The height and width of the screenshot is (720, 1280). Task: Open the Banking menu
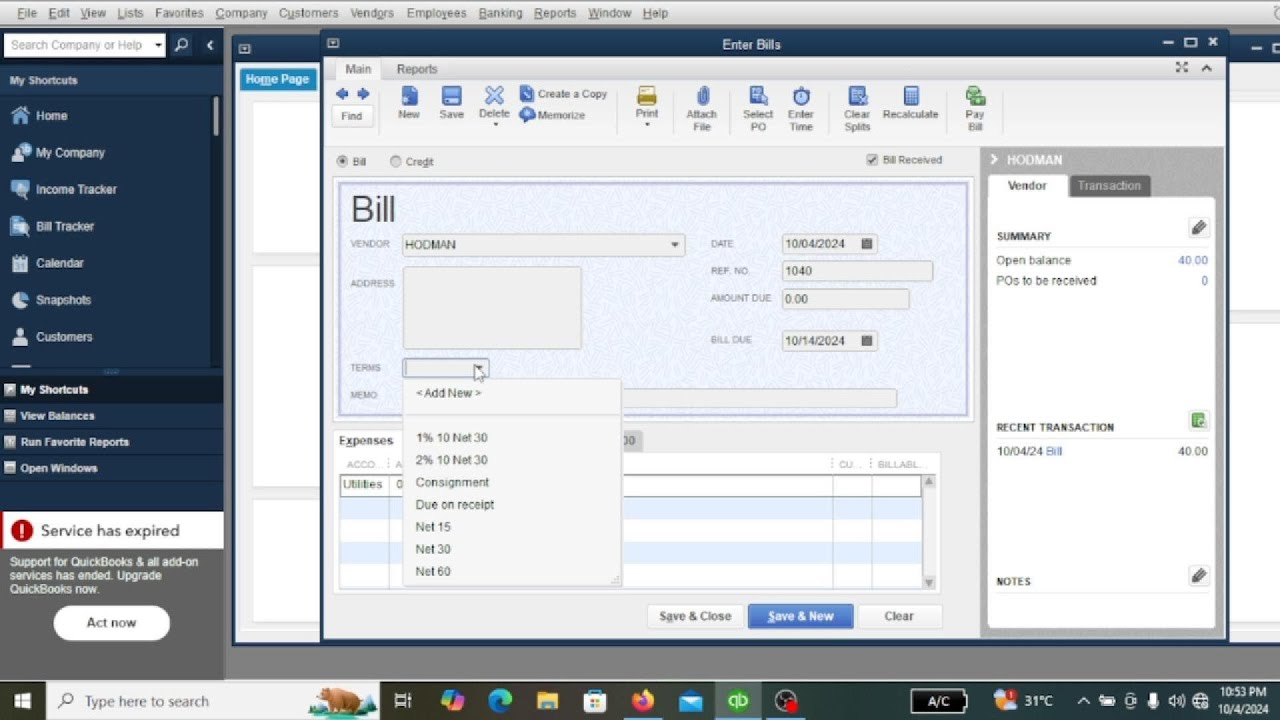point(500,13)
